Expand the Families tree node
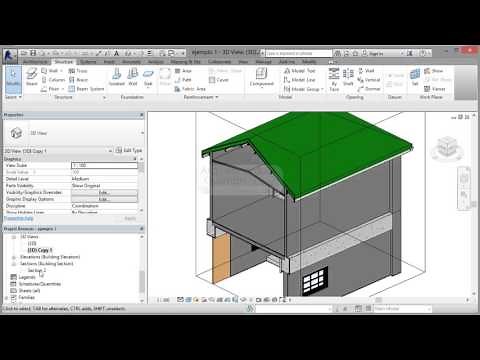 click(7, 297)
